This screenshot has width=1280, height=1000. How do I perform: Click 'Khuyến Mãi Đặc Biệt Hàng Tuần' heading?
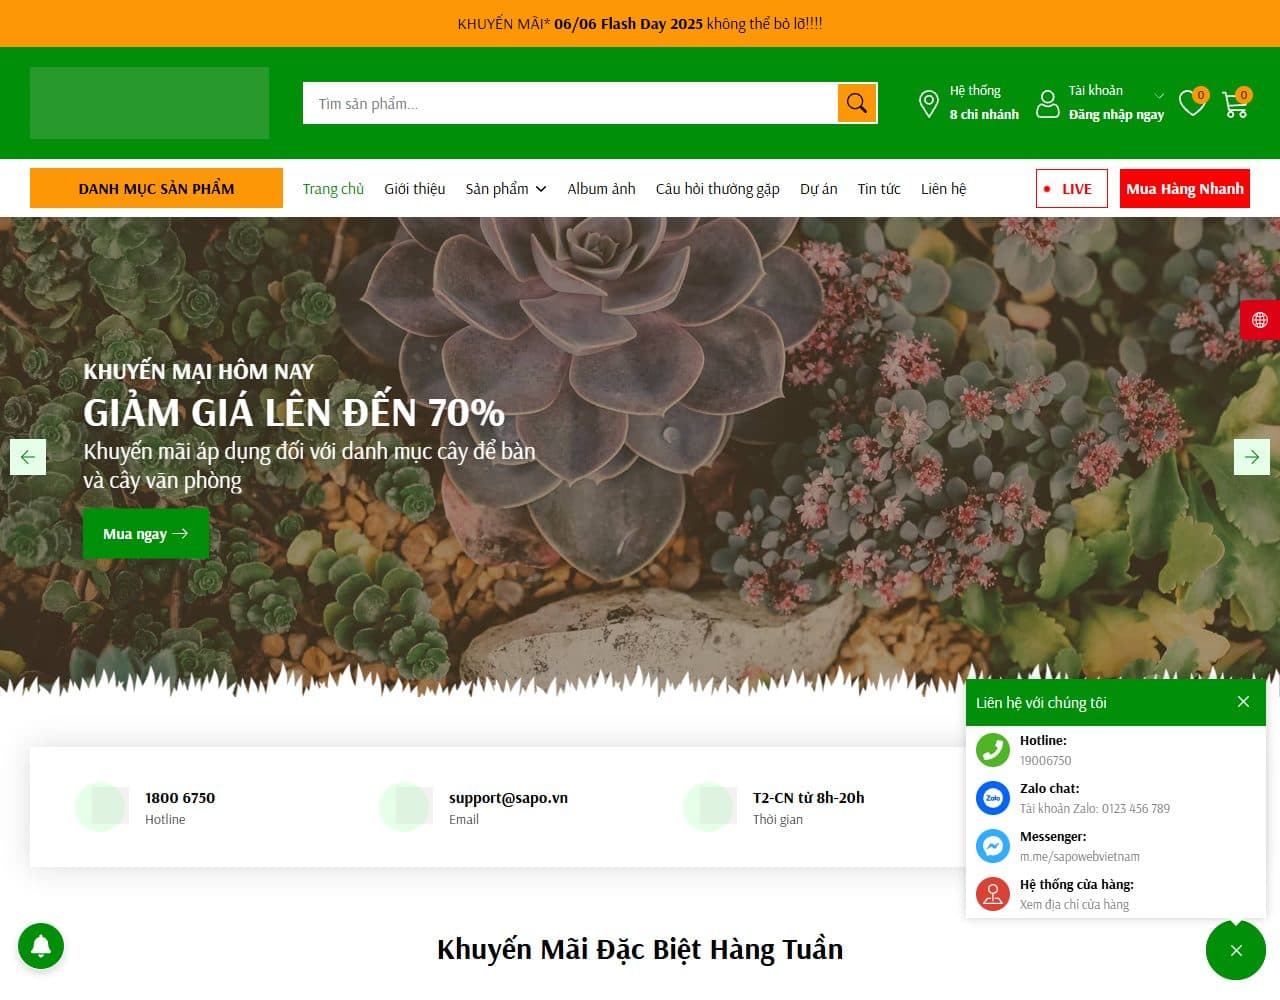[x=640, y=949]
